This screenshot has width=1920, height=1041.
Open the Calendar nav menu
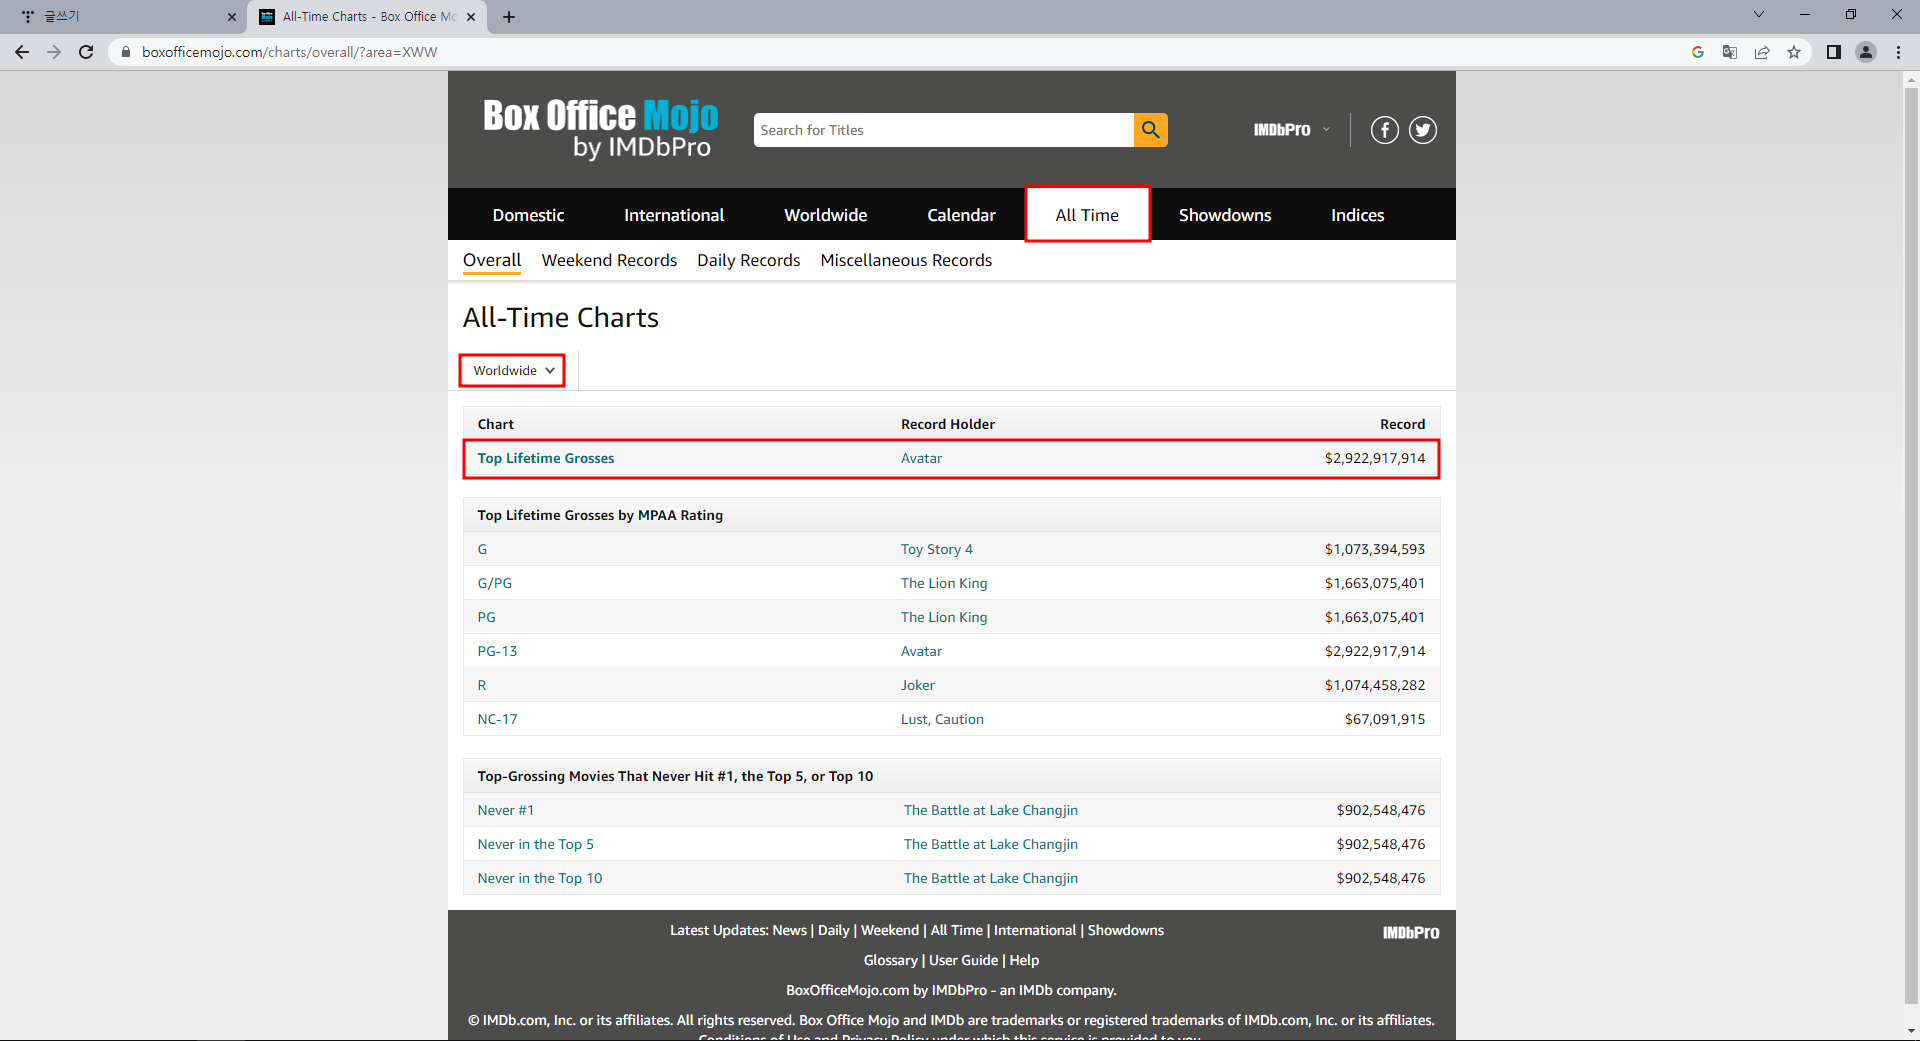coord(961,215)
